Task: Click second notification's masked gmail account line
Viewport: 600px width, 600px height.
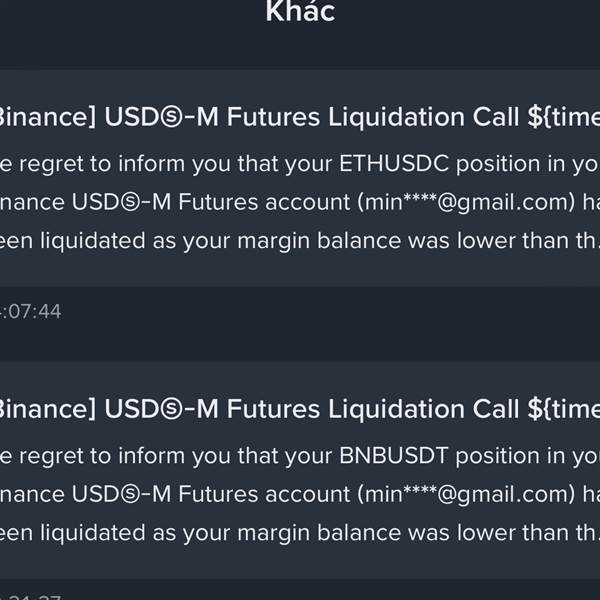Action: tap(300, 495)
